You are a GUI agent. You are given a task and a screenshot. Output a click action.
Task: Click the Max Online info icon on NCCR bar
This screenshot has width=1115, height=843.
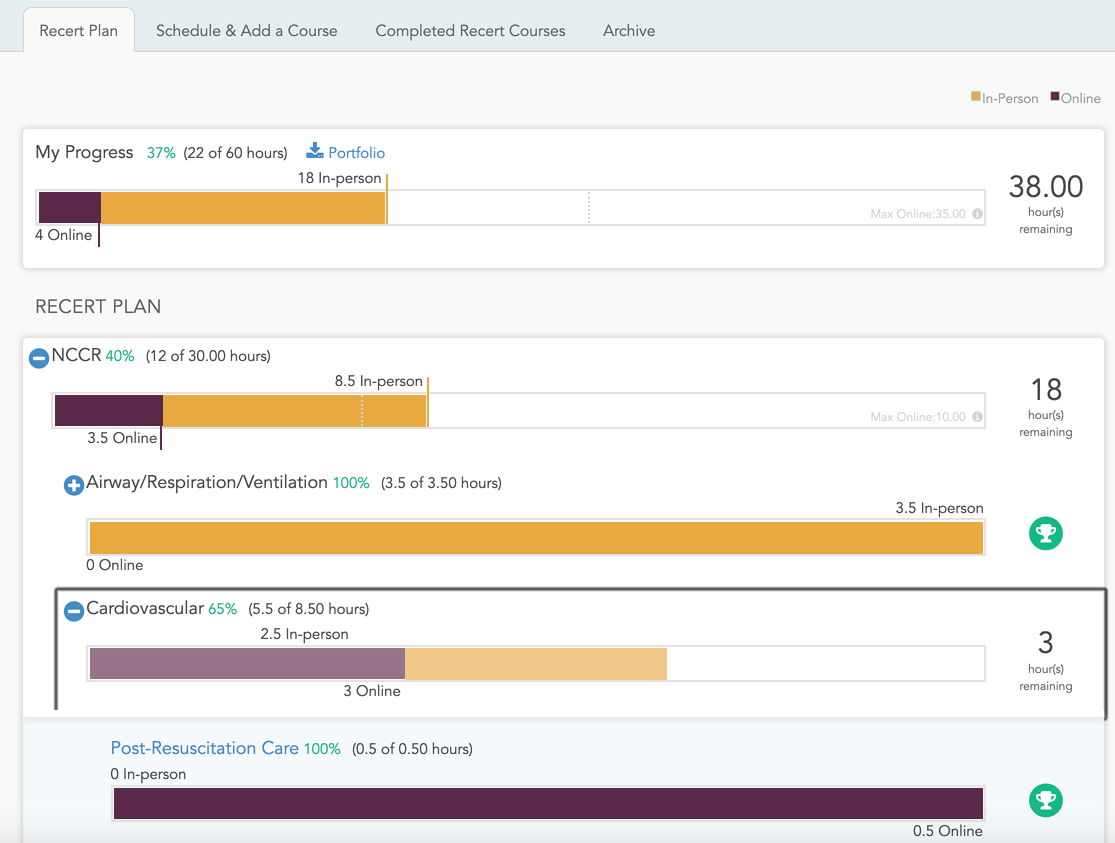(x=977, y=416)
